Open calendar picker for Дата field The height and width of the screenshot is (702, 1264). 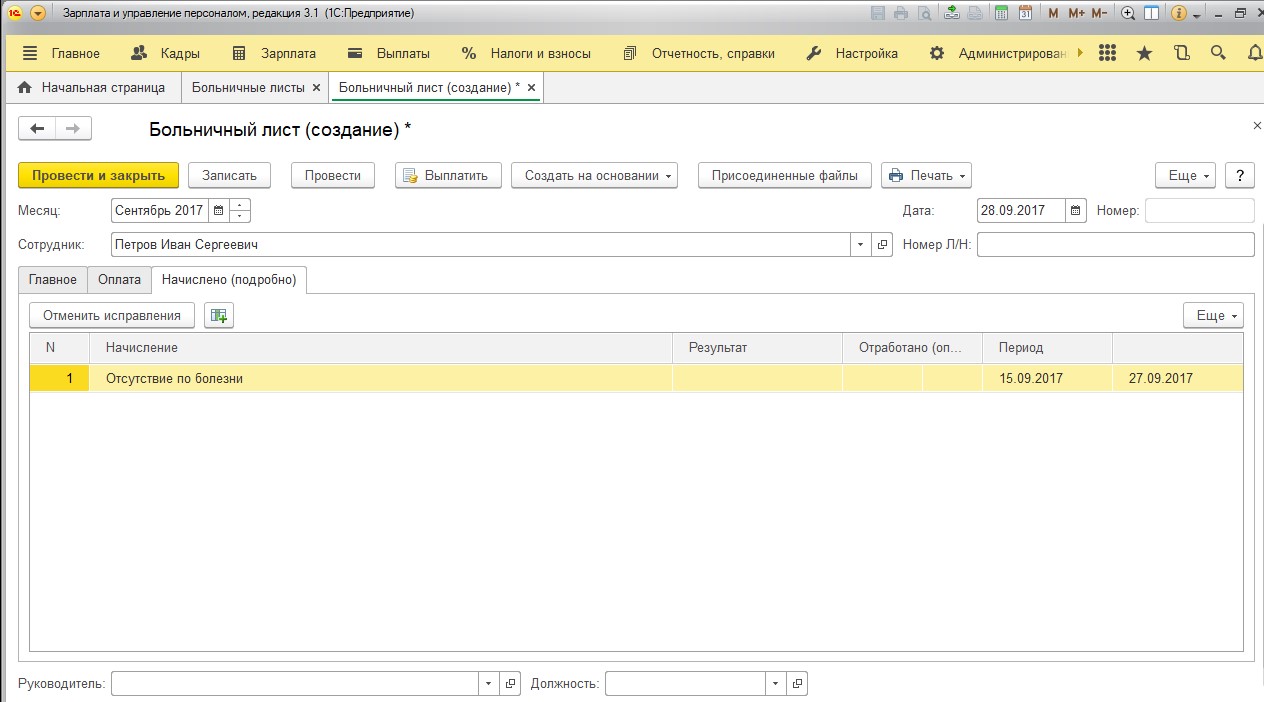point(1075,211)
